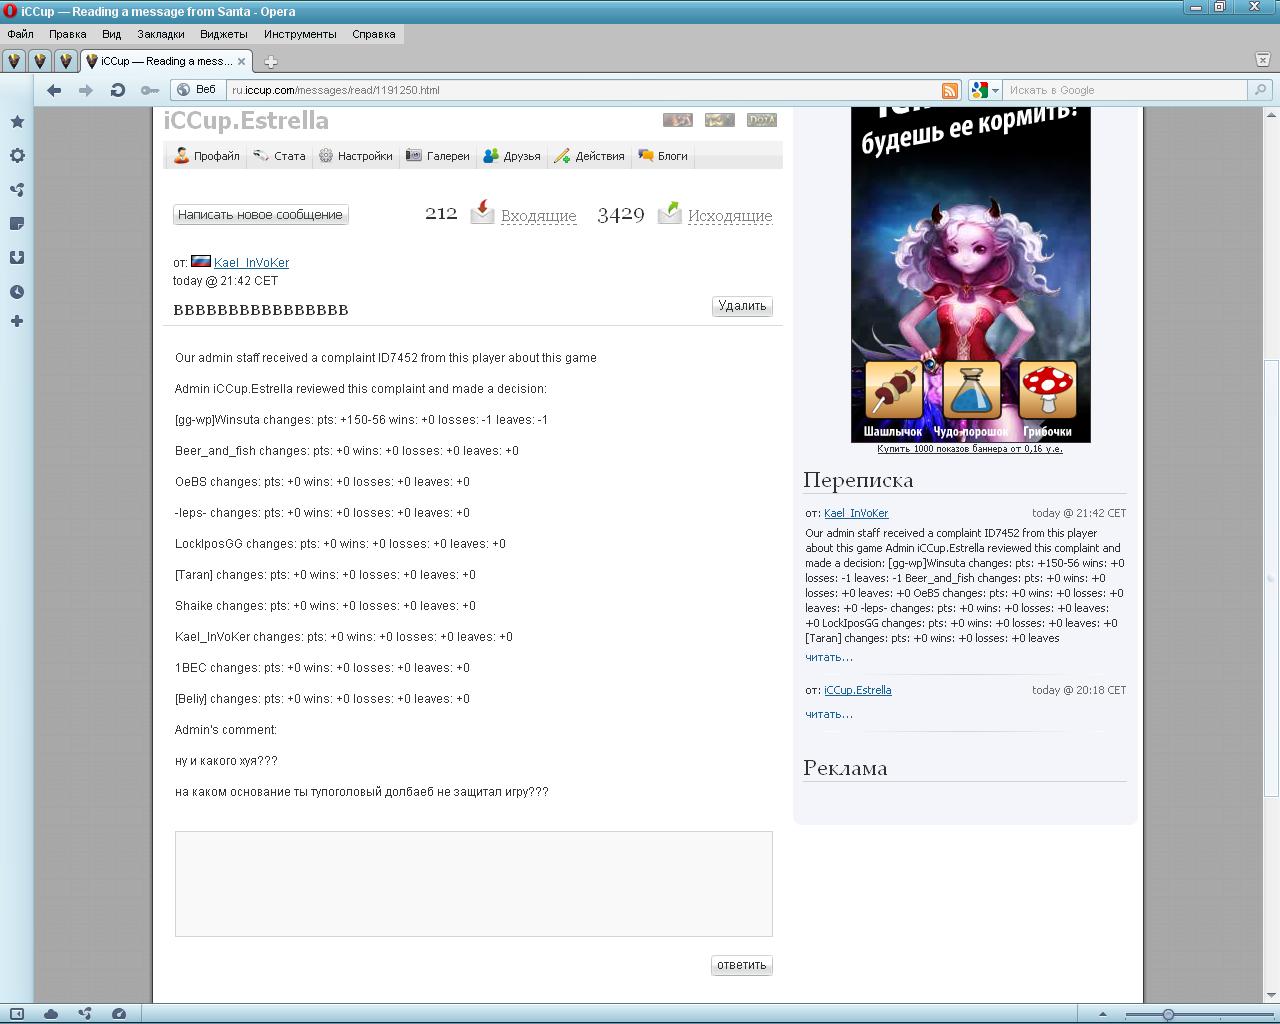
Task: Open the Закладки menu
Action: pos(161,34)
